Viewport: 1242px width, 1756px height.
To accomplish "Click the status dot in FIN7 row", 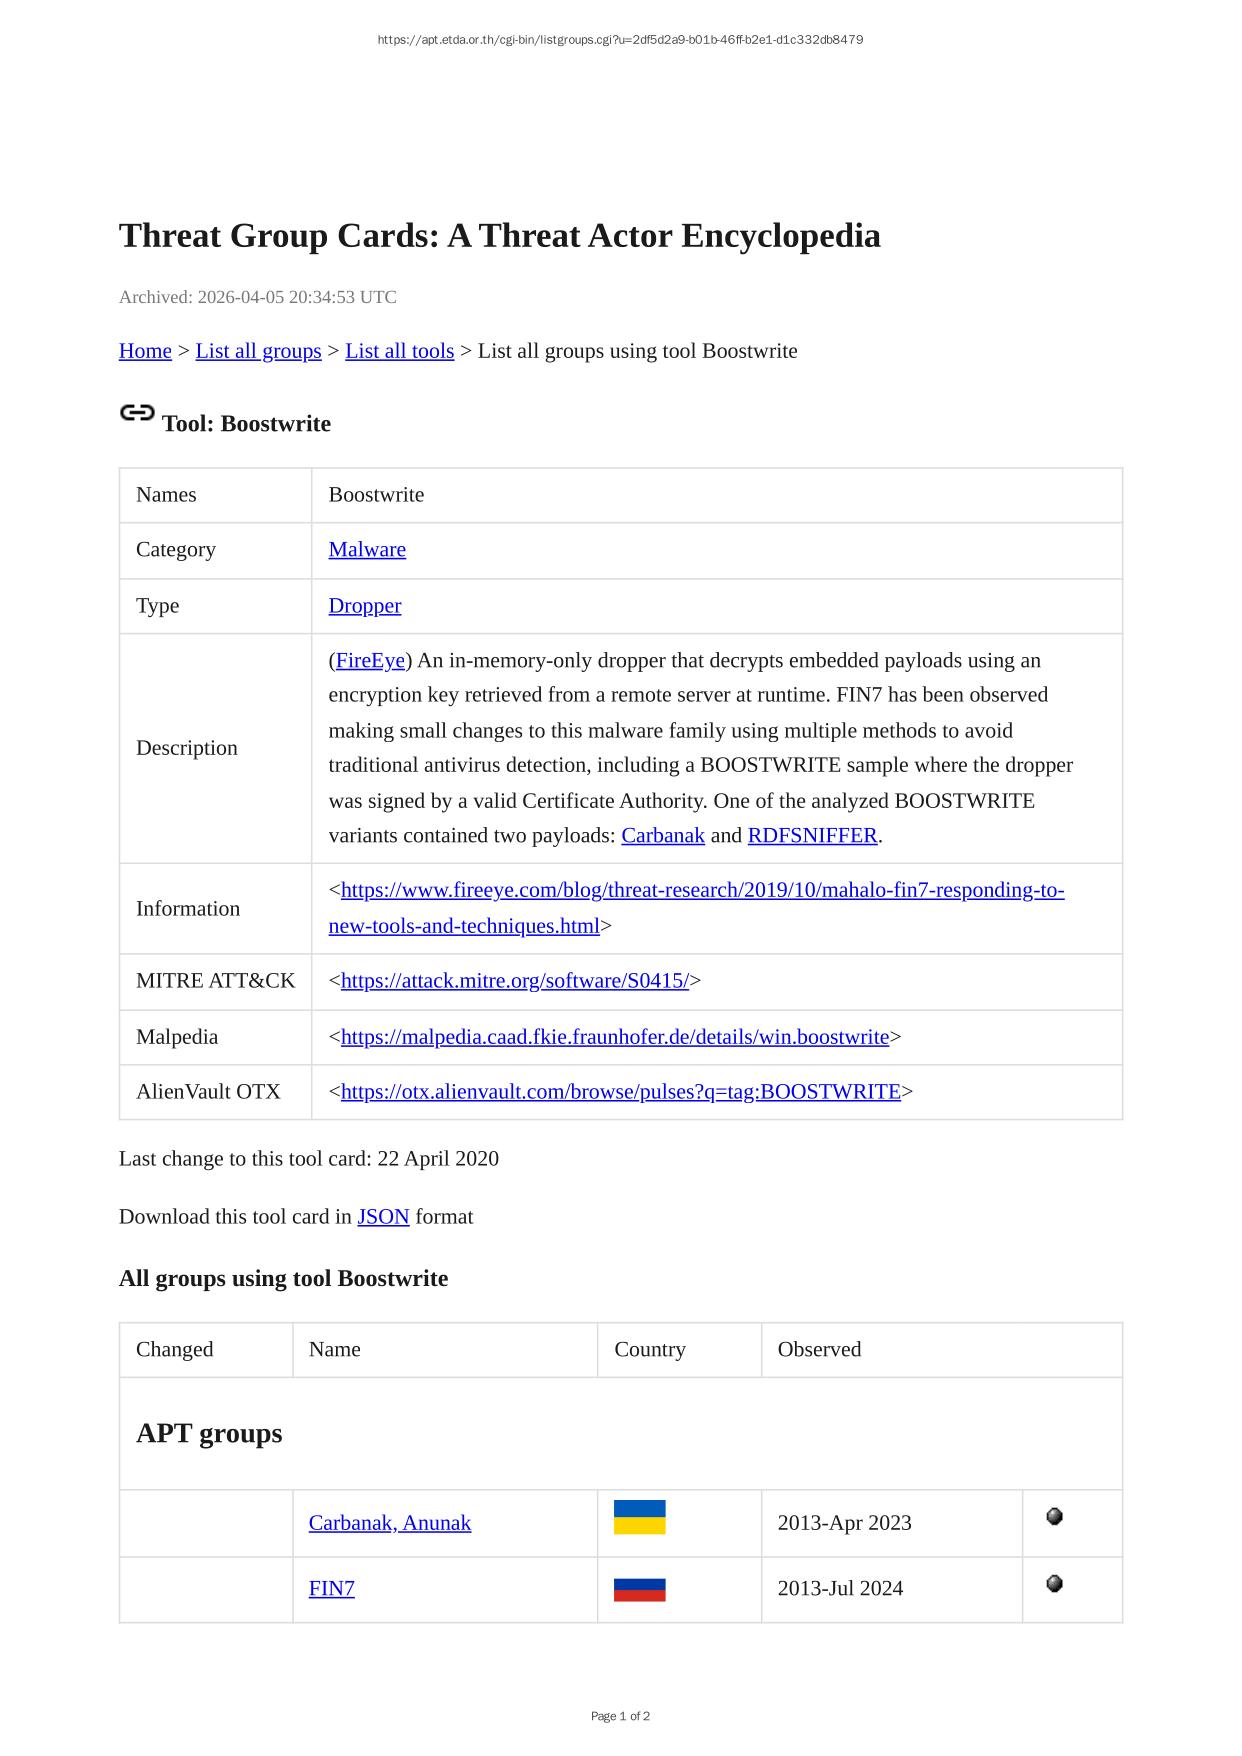I will 1054,1584.
